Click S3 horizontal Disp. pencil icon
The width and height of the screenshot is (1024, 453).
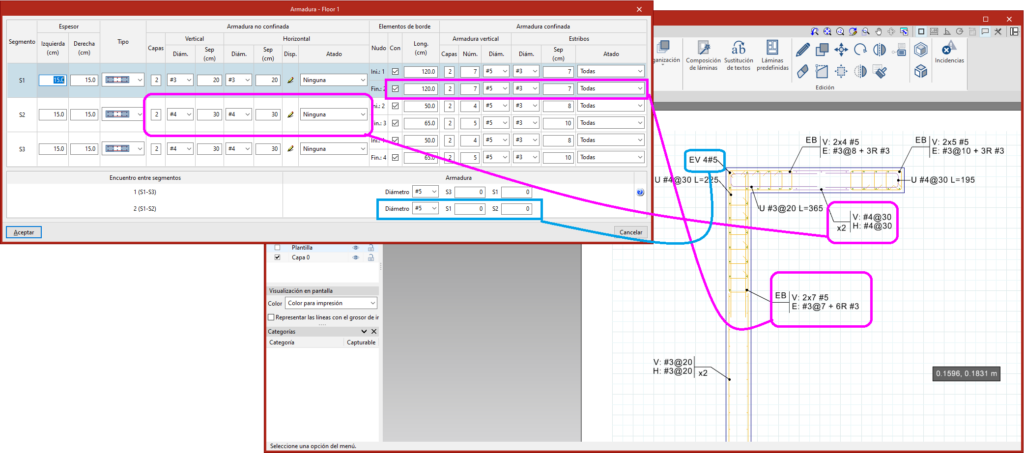click(x=291, y=149)
